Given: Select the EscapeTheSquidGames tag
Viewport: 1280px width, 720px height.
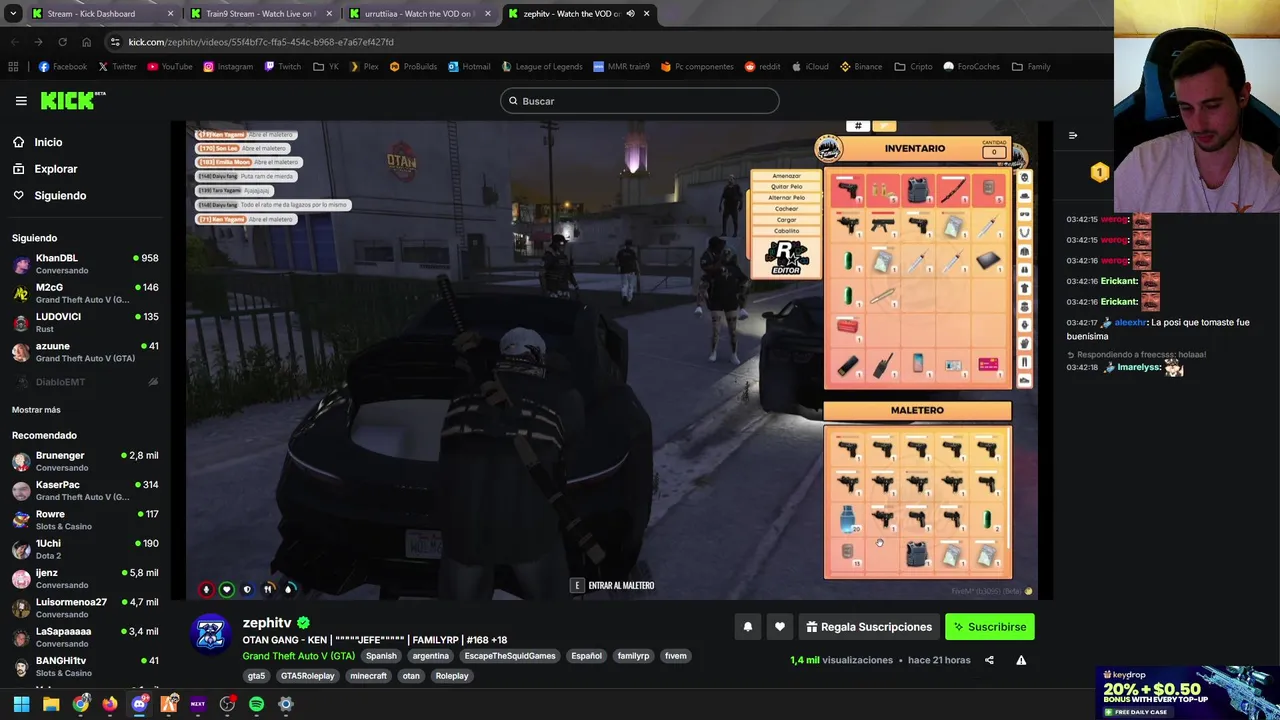Looking at the screenshot, I should tap(510, 656).
